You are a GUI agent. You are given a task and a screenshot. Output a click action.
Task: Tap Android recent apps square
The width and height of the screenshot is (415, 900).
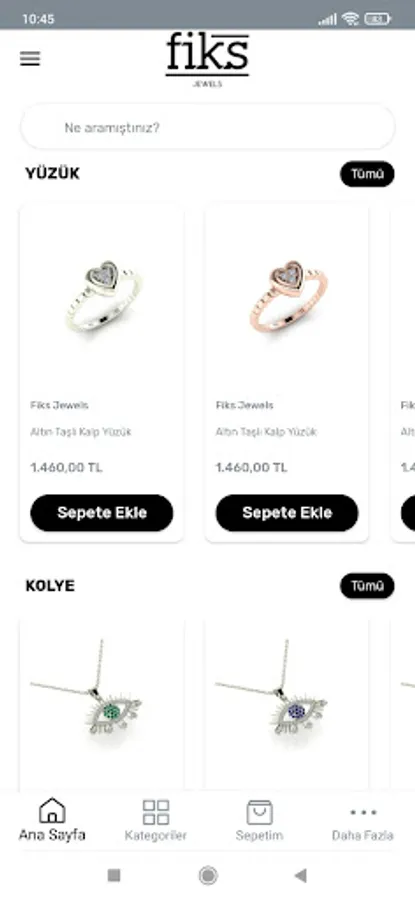coord(114,875)
